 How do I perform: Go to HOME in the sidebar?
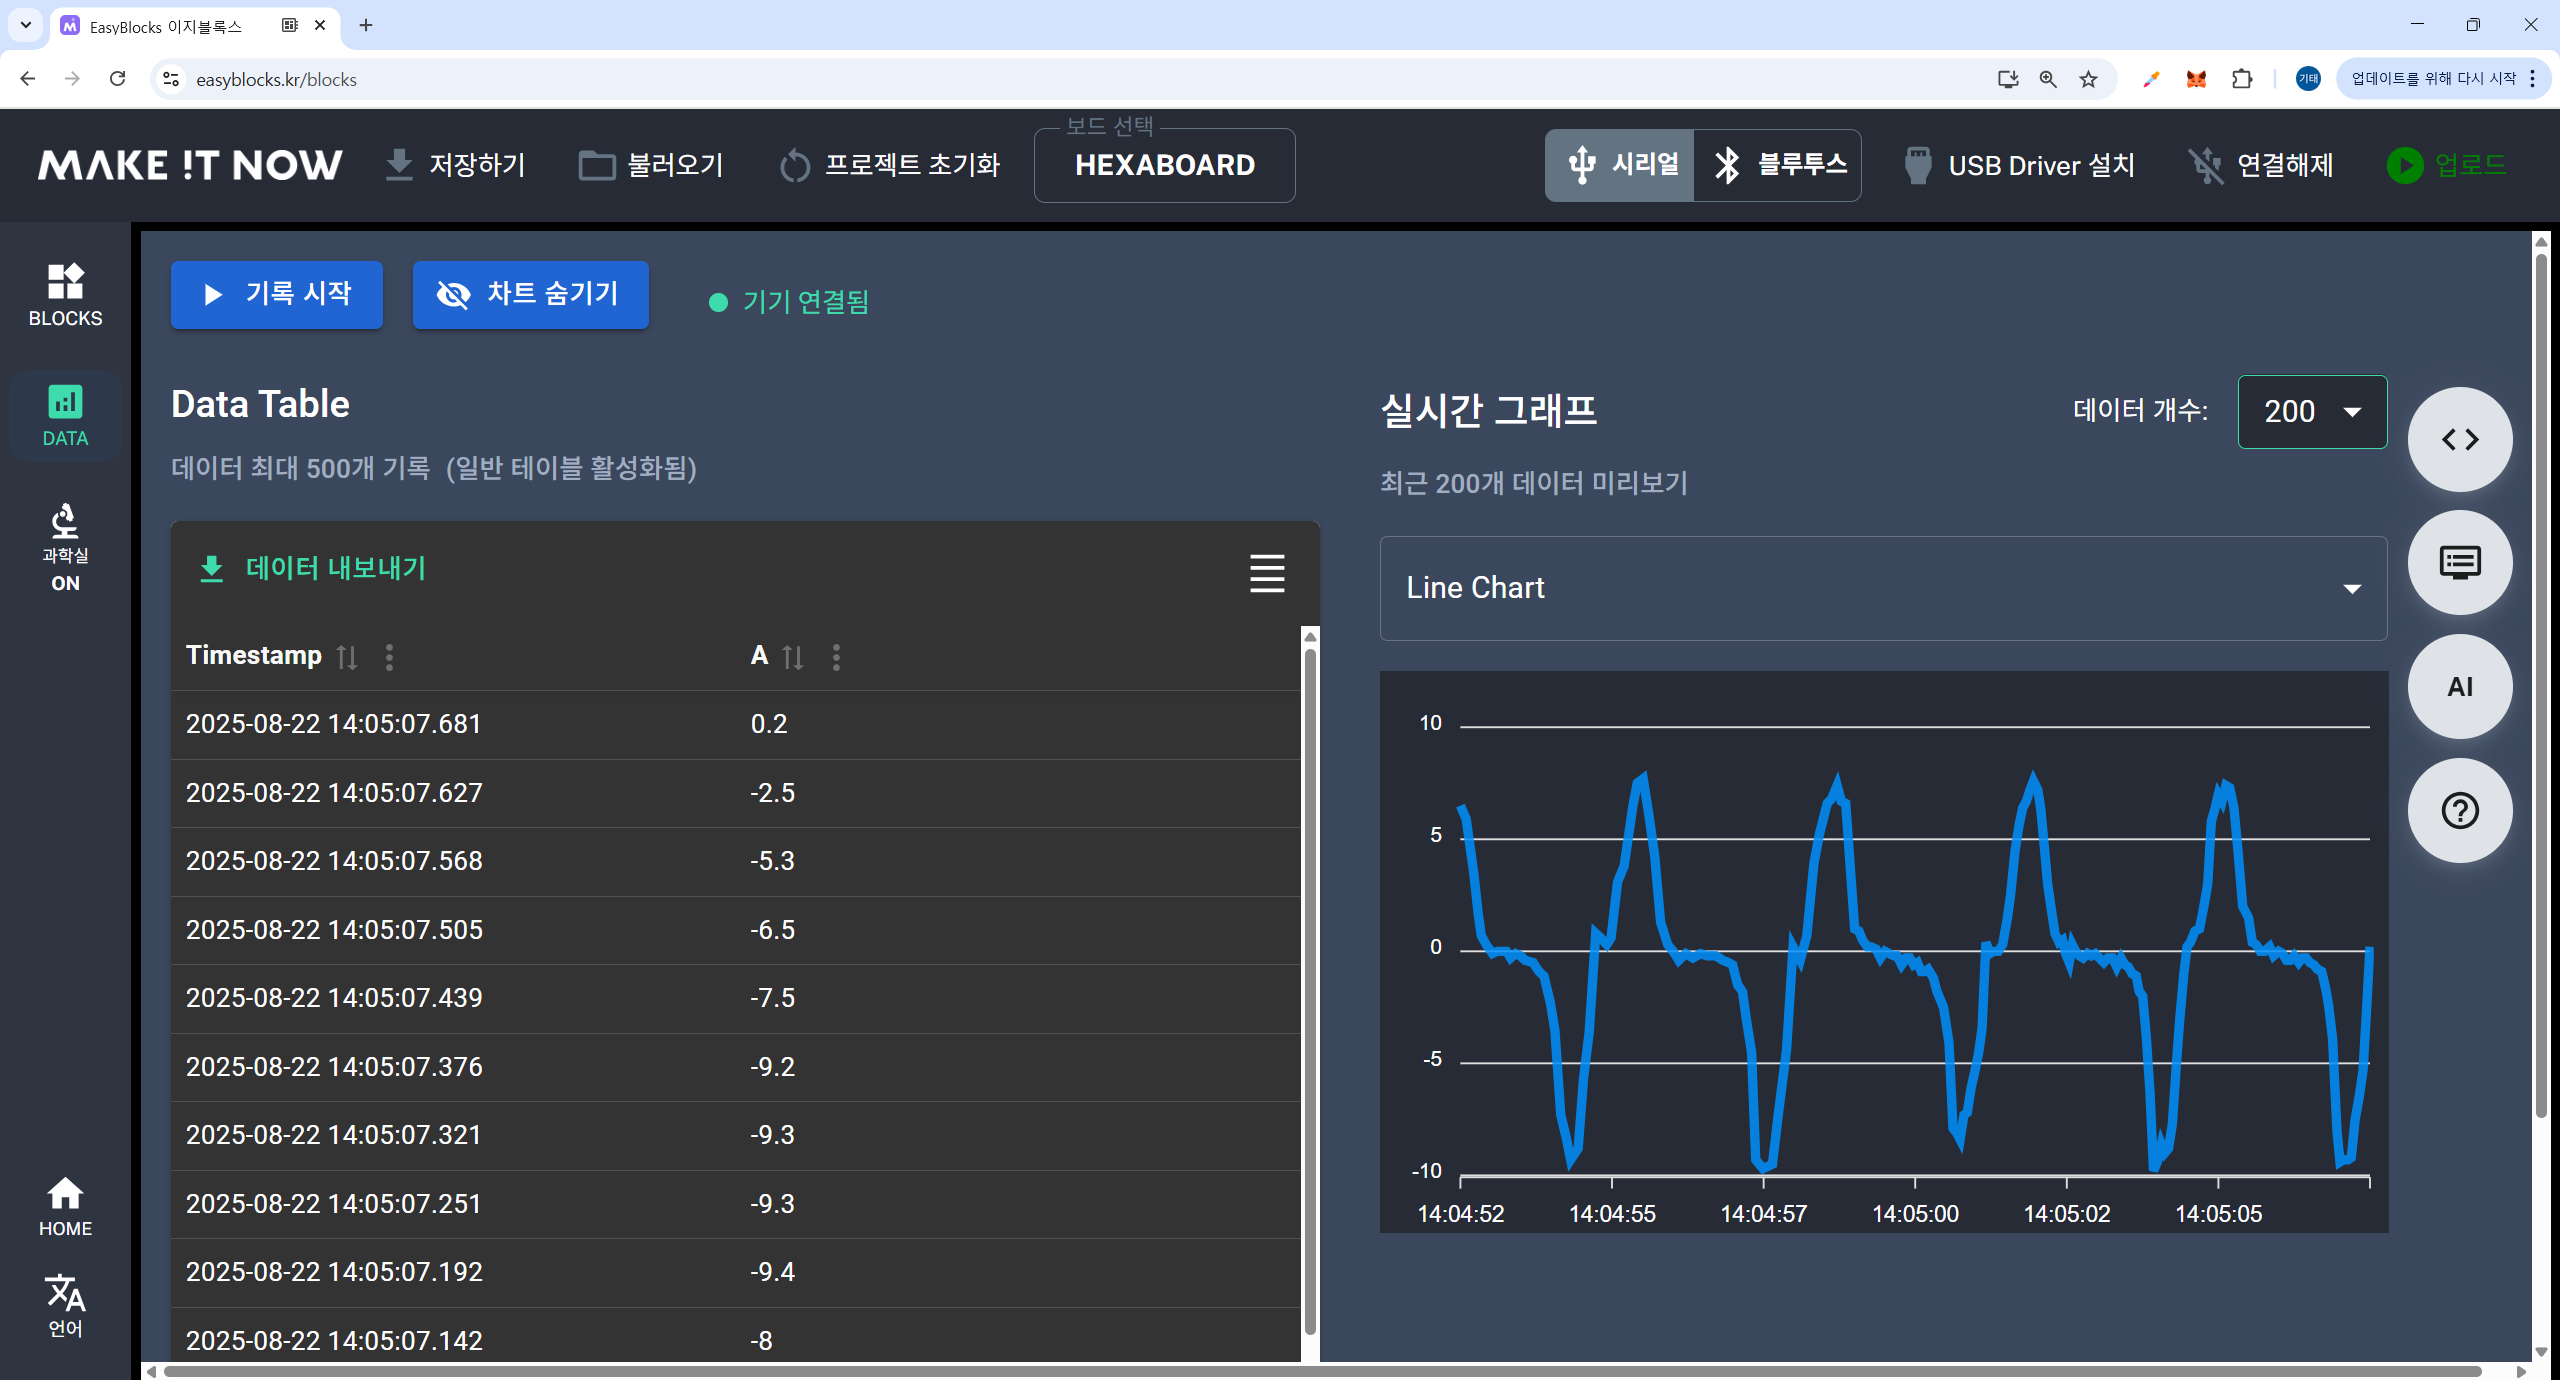tap(65, 1206)
